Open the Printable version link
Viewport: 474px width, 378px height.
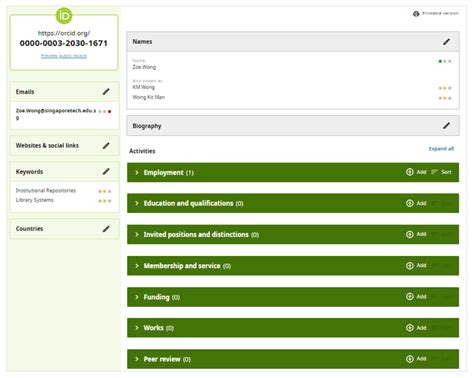pos(440,13)
